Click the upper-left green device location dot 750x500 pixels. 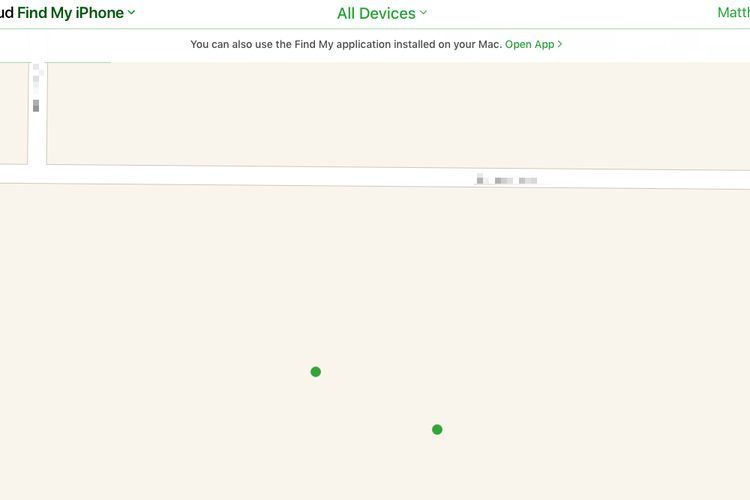(316, 372)
